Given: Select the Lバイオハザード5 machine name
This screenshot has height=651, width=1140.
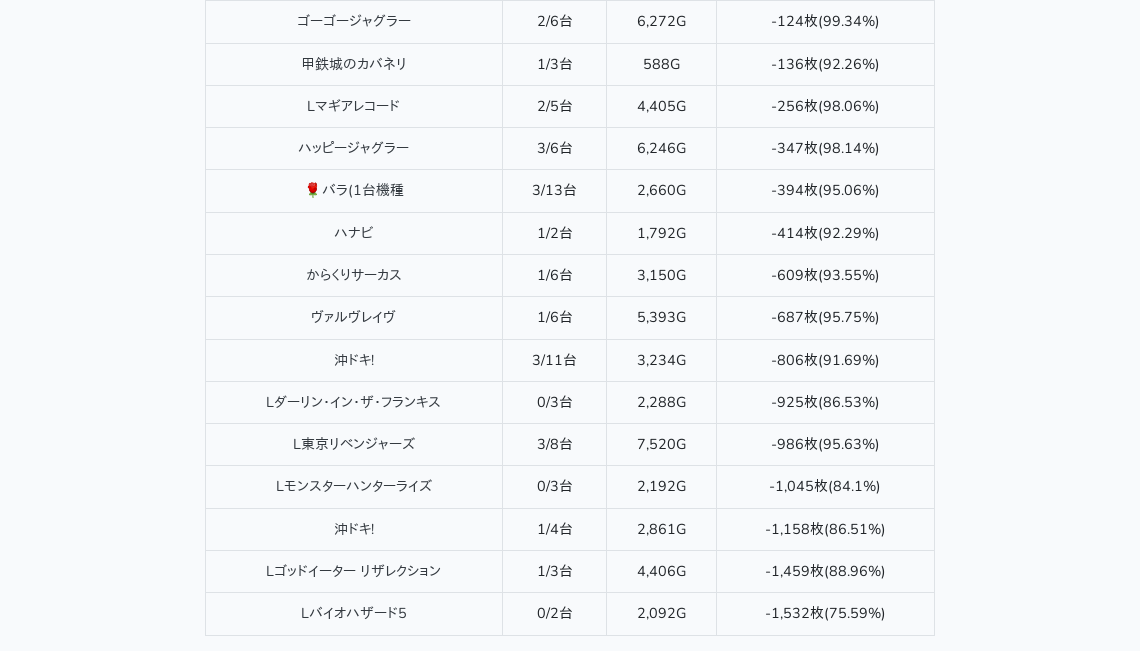Looking at the screenshot, I should coord(354,613).
